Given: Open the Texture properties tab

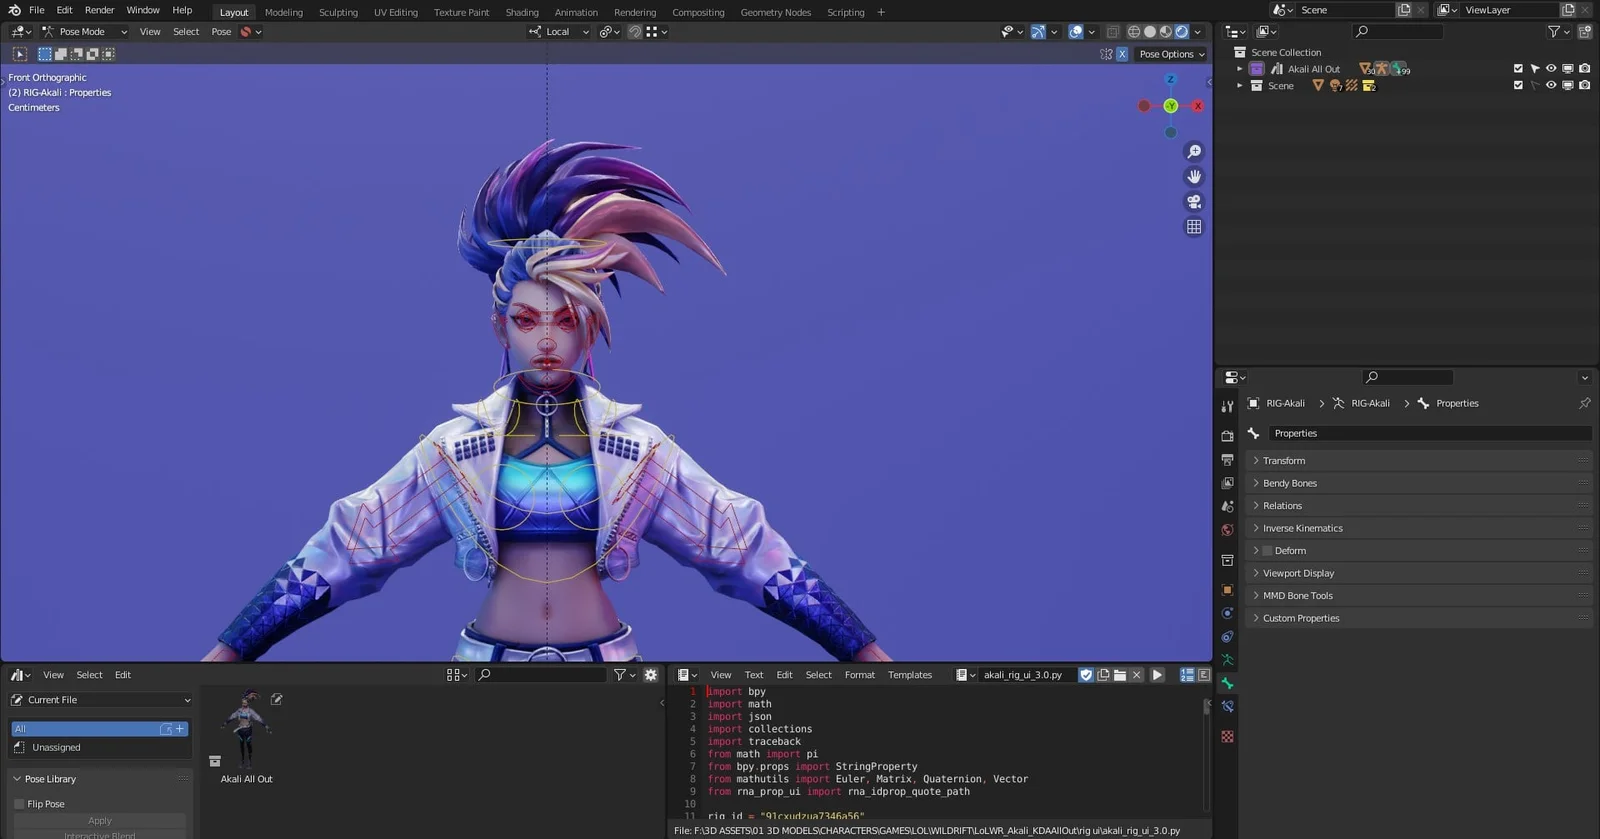Looking at the screenshot, I should 1227,737.
